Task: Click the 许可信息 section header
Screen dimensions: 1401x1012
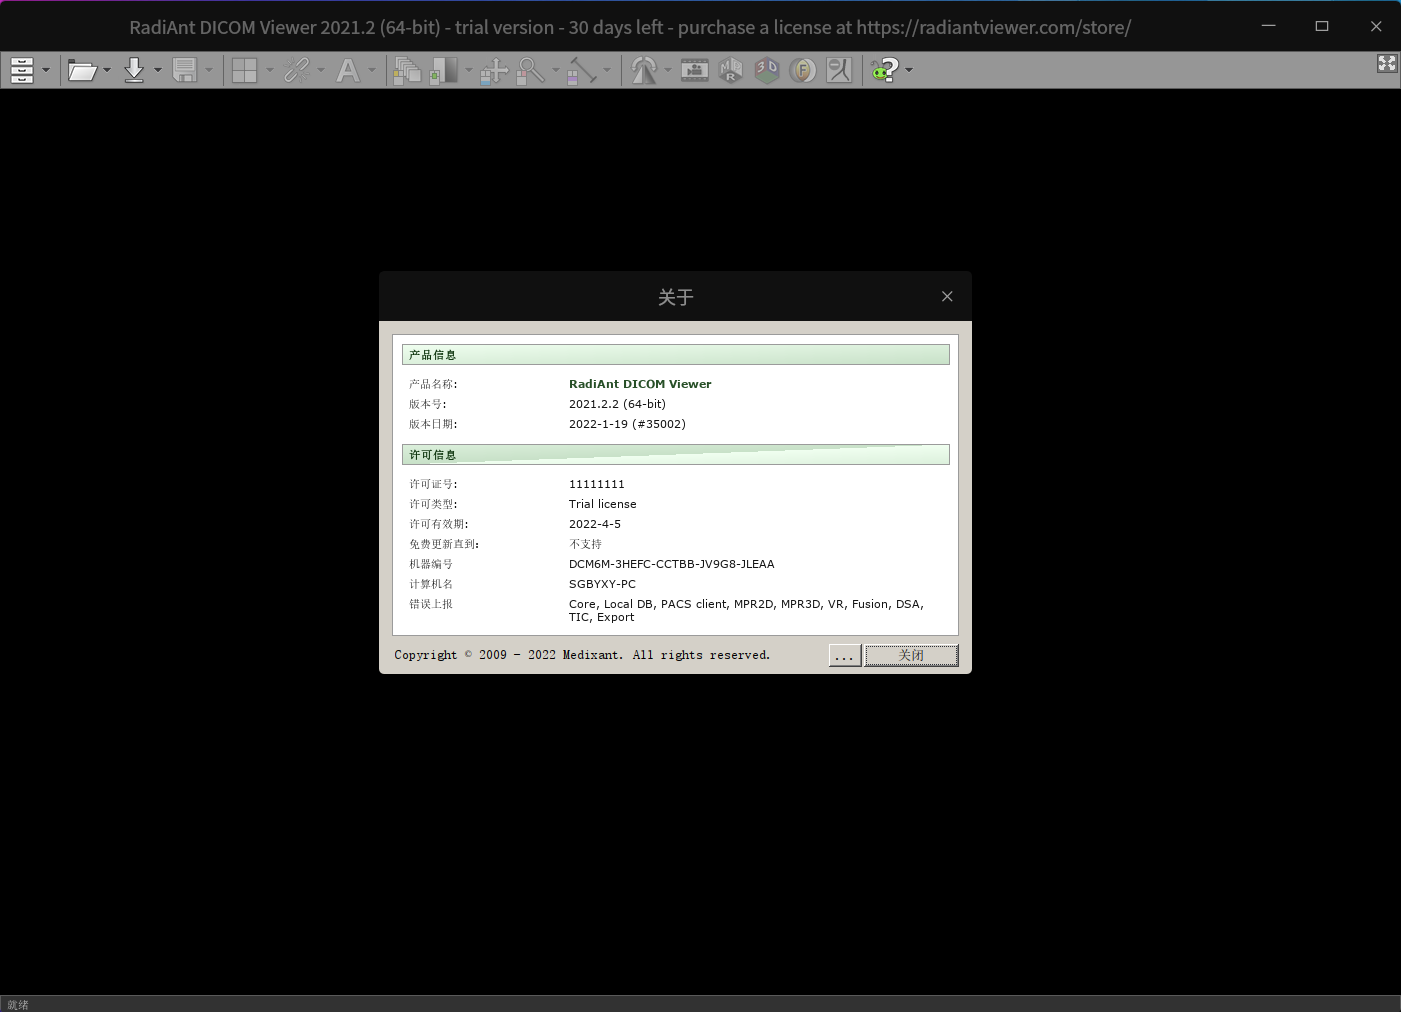Action: click(x=676, y=455)
